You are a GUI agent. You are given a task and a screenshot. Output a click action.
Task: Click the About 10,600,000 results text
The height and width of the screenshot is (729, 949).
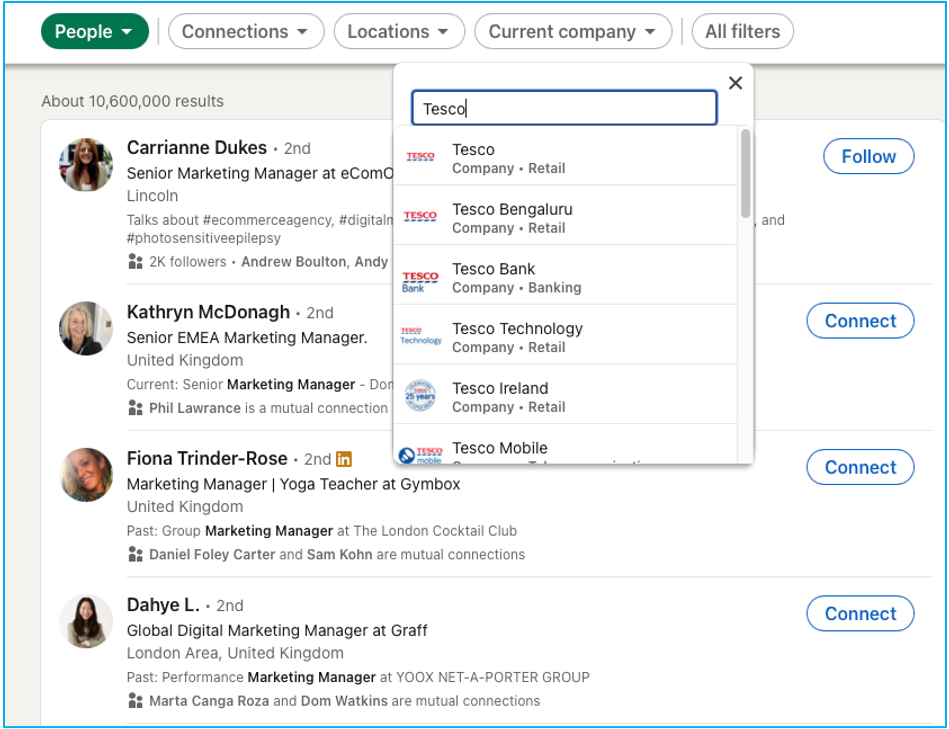[x=133, y=101]
